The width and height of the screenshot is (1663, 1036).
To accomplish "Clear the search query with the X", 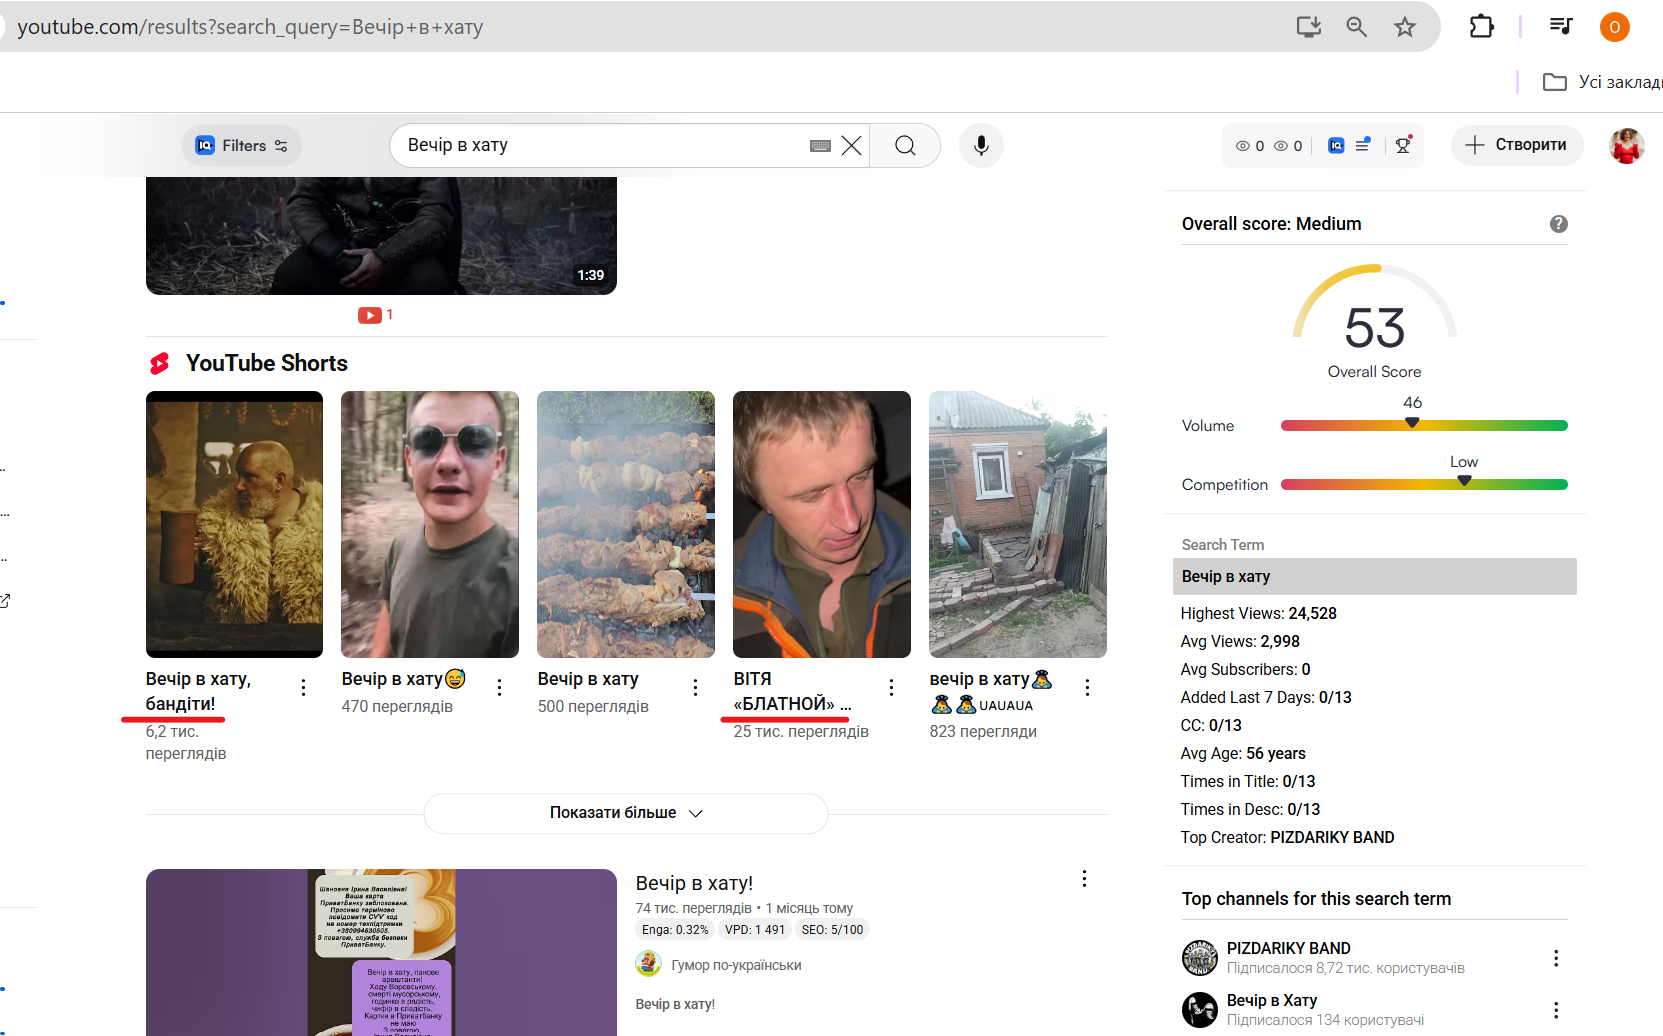I will (852, 146).
